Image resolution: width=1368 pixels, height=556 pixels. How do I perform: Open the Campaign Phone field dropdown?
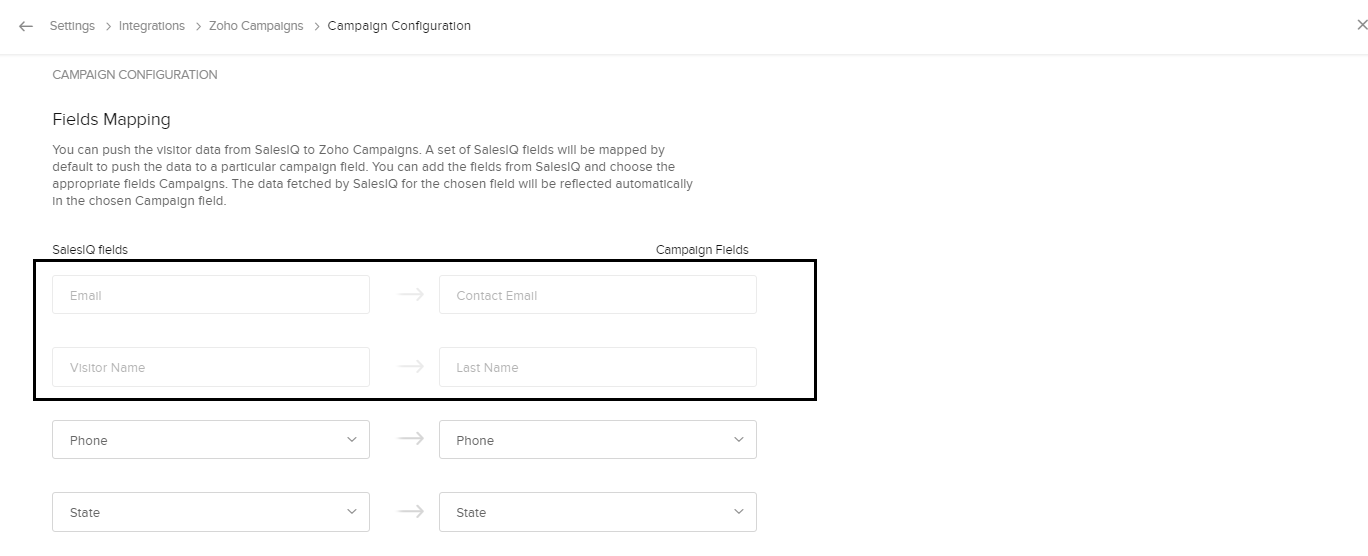597,440
